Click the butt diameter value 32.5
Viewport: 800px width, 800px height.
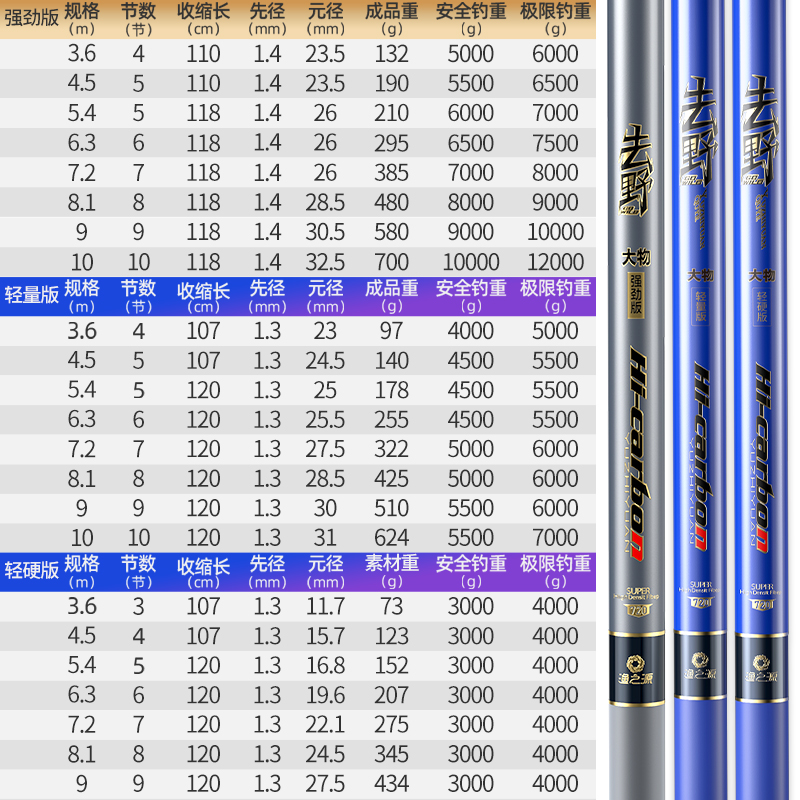point(325,262)
